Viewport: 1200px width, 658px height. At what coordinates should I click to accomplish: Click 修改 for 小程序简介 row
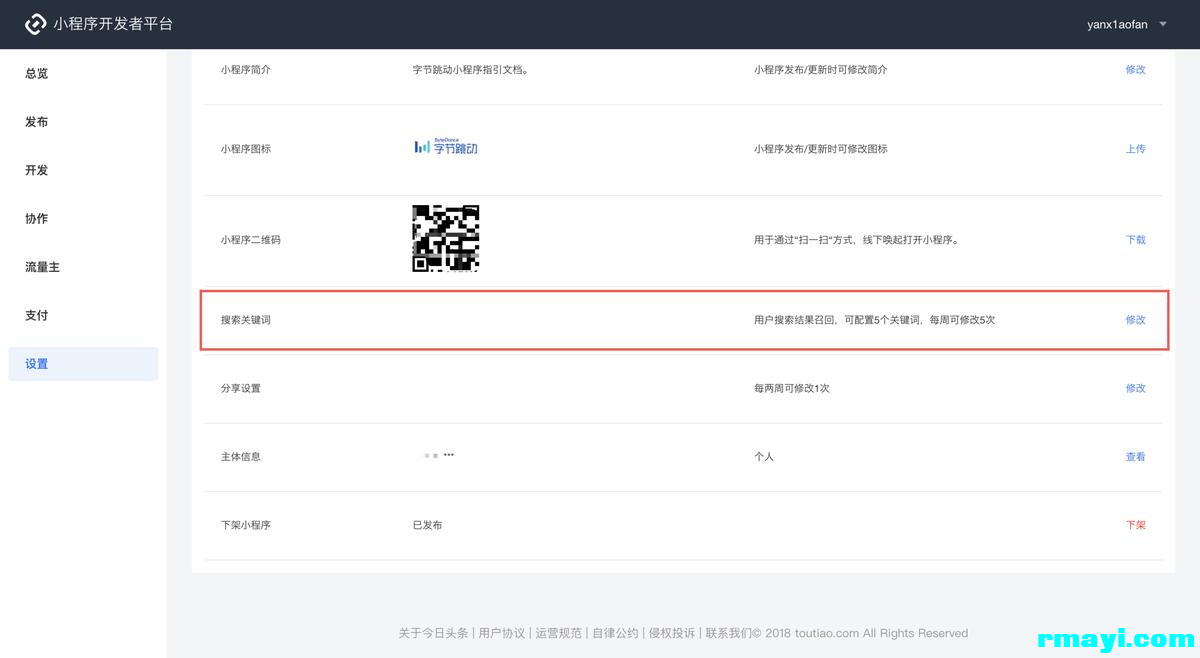[x=1135, y=70]
